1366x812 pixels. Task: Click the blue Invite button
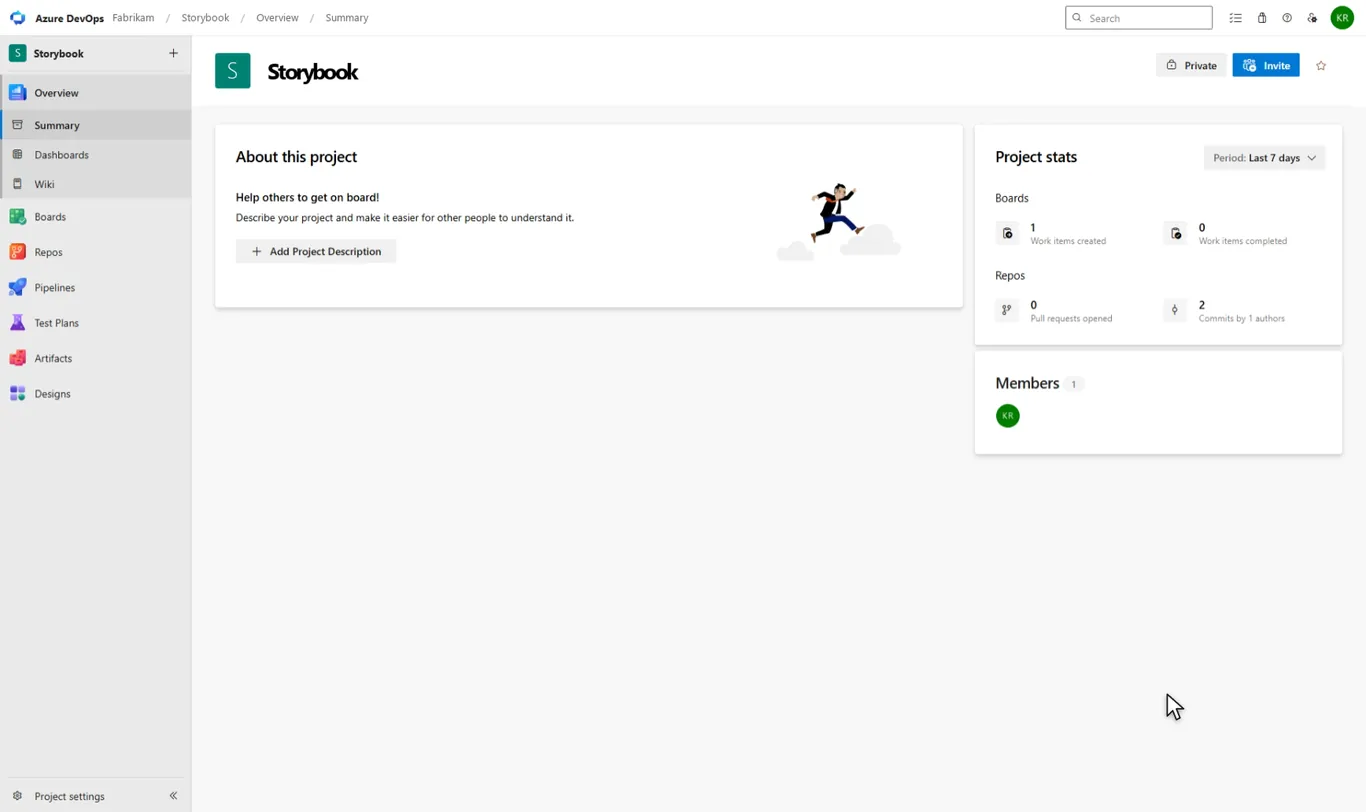point(1266,66)
